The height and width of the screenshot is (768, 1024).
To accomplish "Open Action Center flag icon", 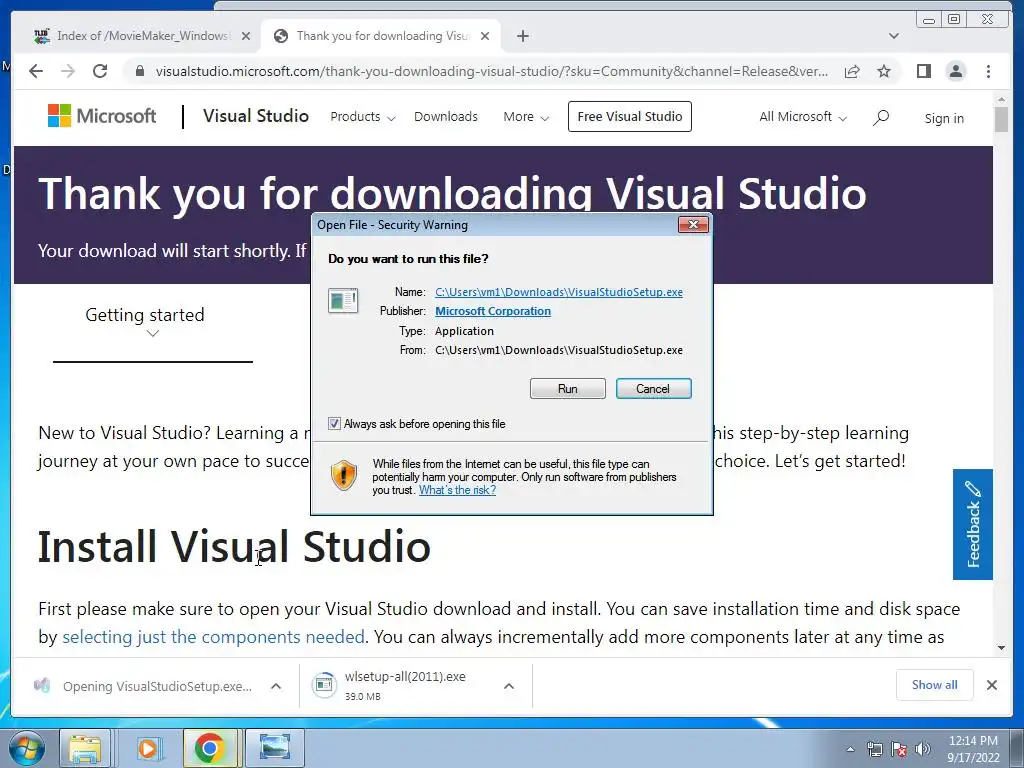I will pyautogui.click(x=899, y=750).
